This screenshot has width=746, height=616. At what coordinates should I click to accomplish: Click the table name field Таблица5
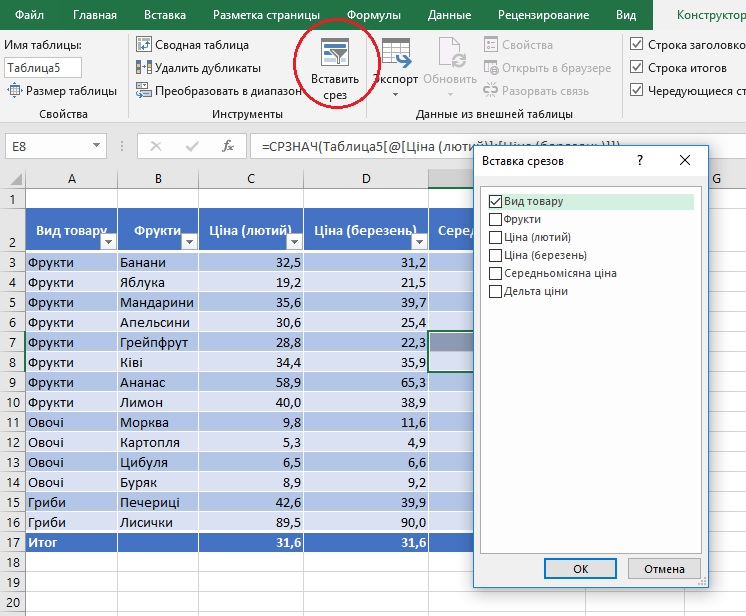click(43, 68)
